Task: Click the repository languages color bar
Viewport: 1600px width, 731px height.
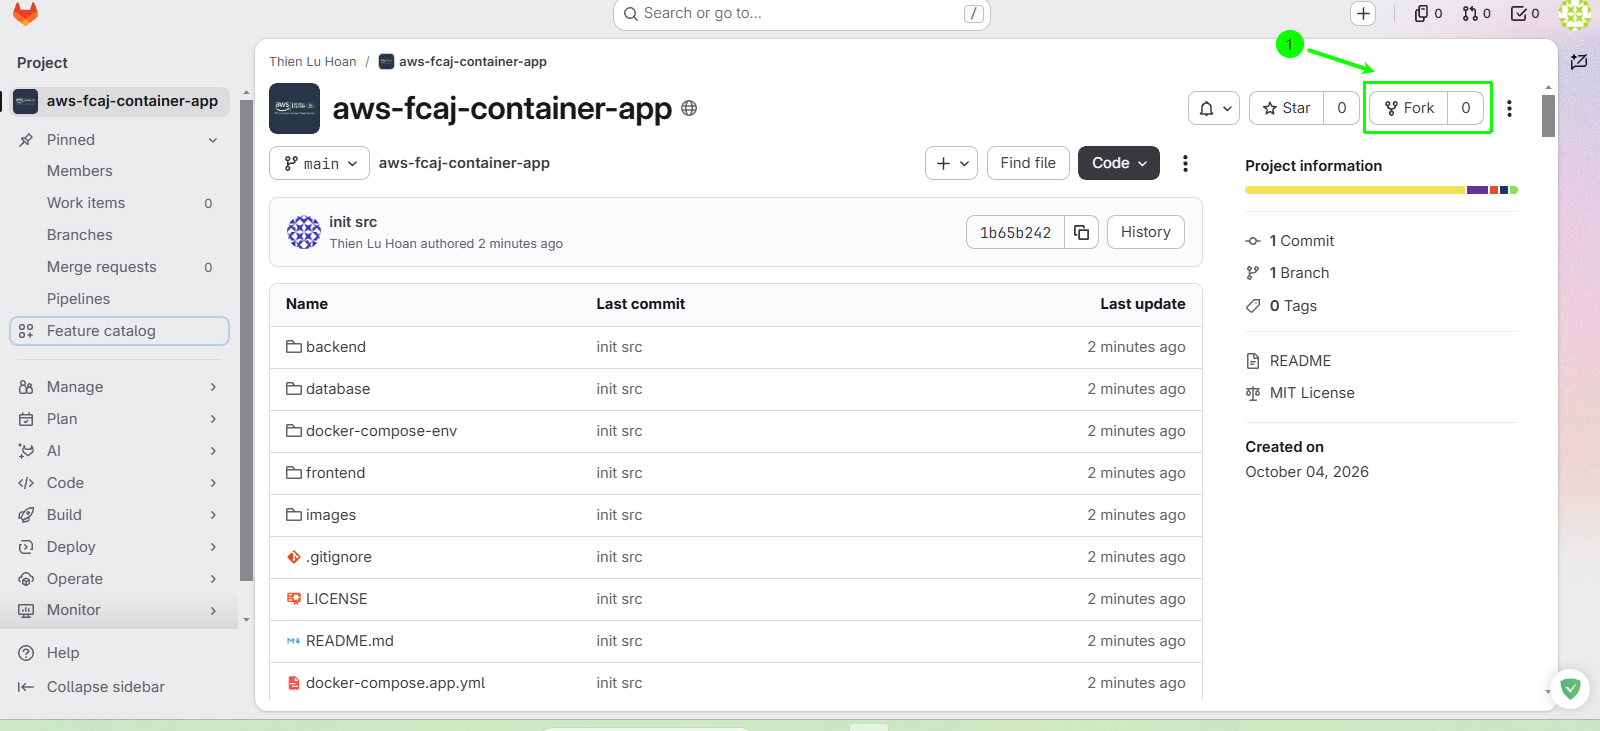Action: [1381, 190]
